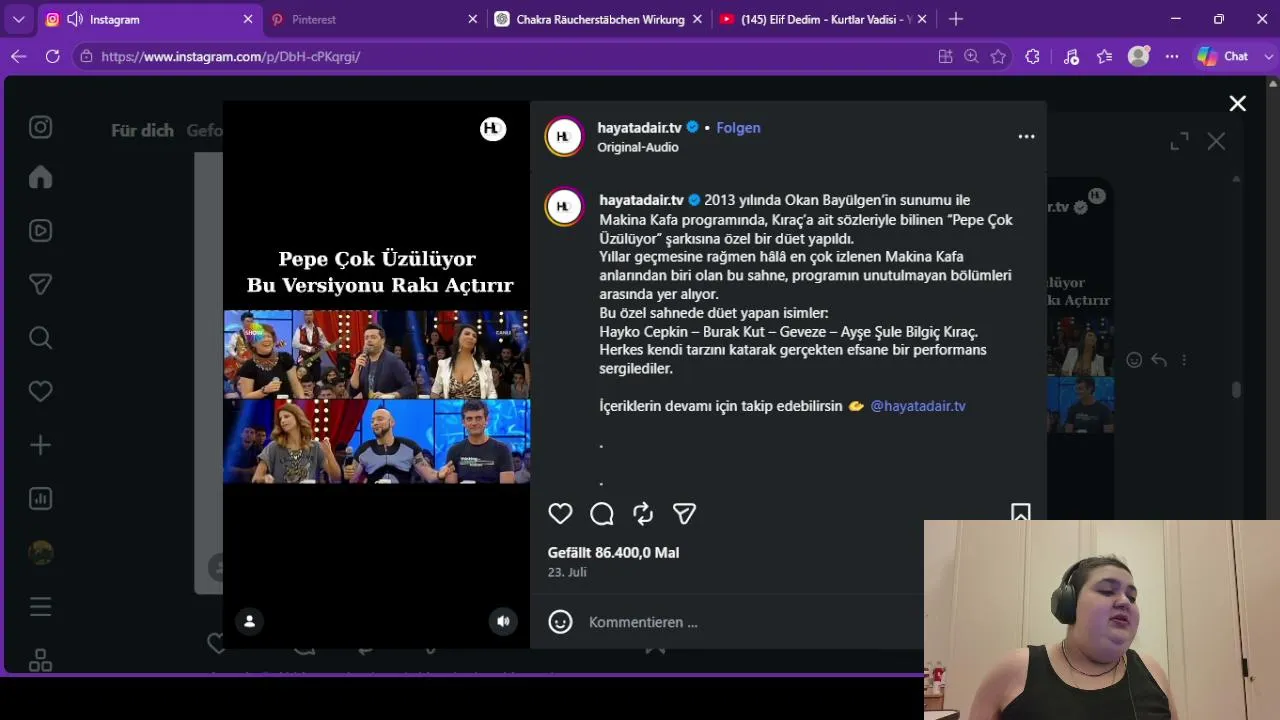Save the post with the bookmark icon
Viewport: 1280px width, 720px height.
tap(1020, 513)
